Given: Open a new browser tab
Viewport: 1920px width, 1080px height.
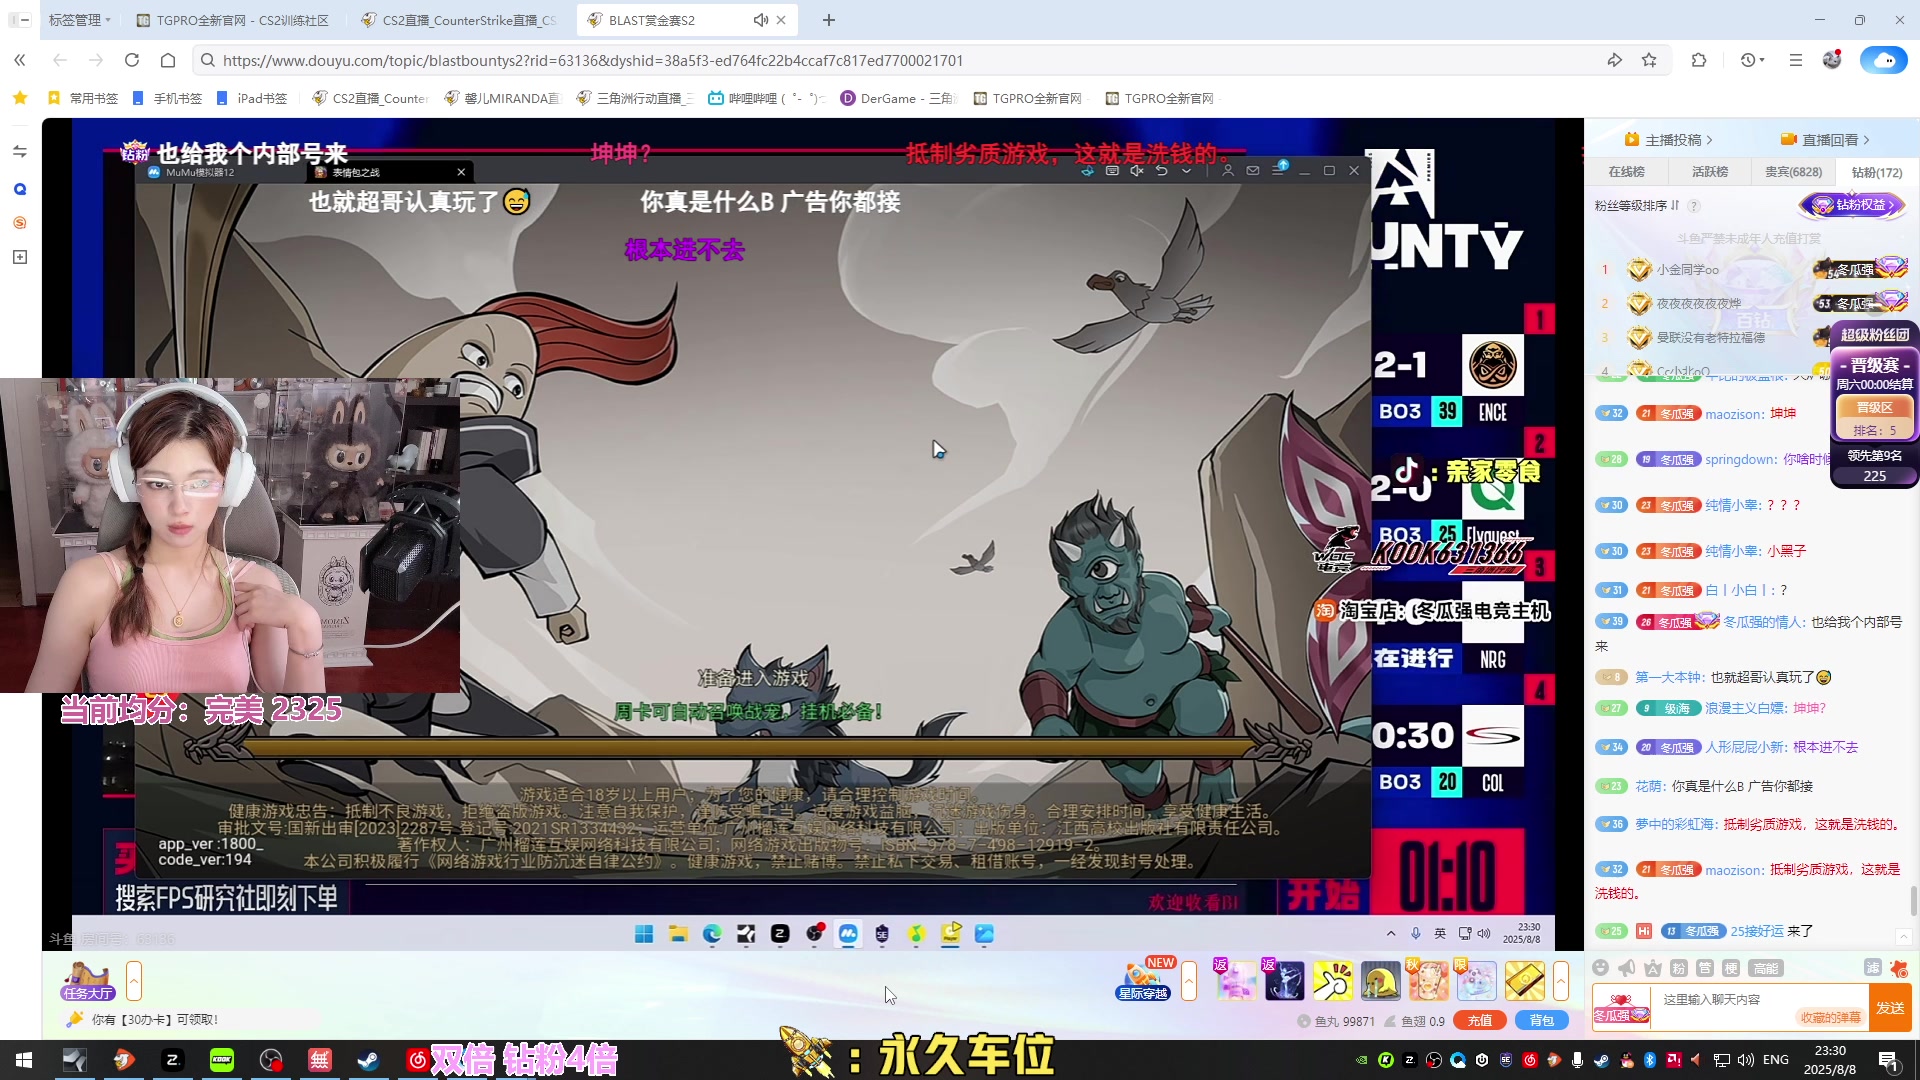Looking at the screenshot, I should (829, 20).
